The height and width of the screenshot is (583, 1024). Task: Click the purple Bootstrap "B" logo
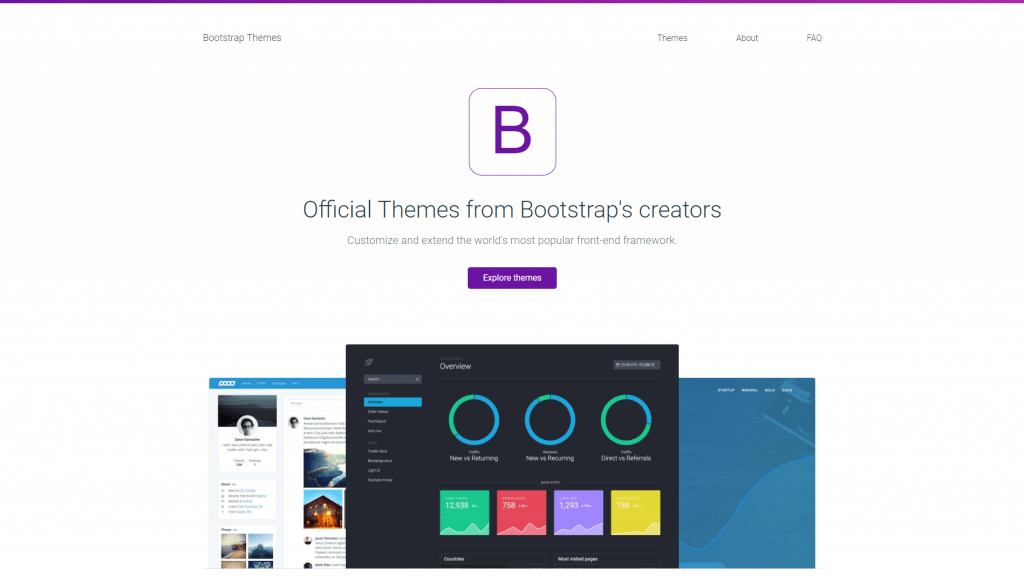(512, 131)
